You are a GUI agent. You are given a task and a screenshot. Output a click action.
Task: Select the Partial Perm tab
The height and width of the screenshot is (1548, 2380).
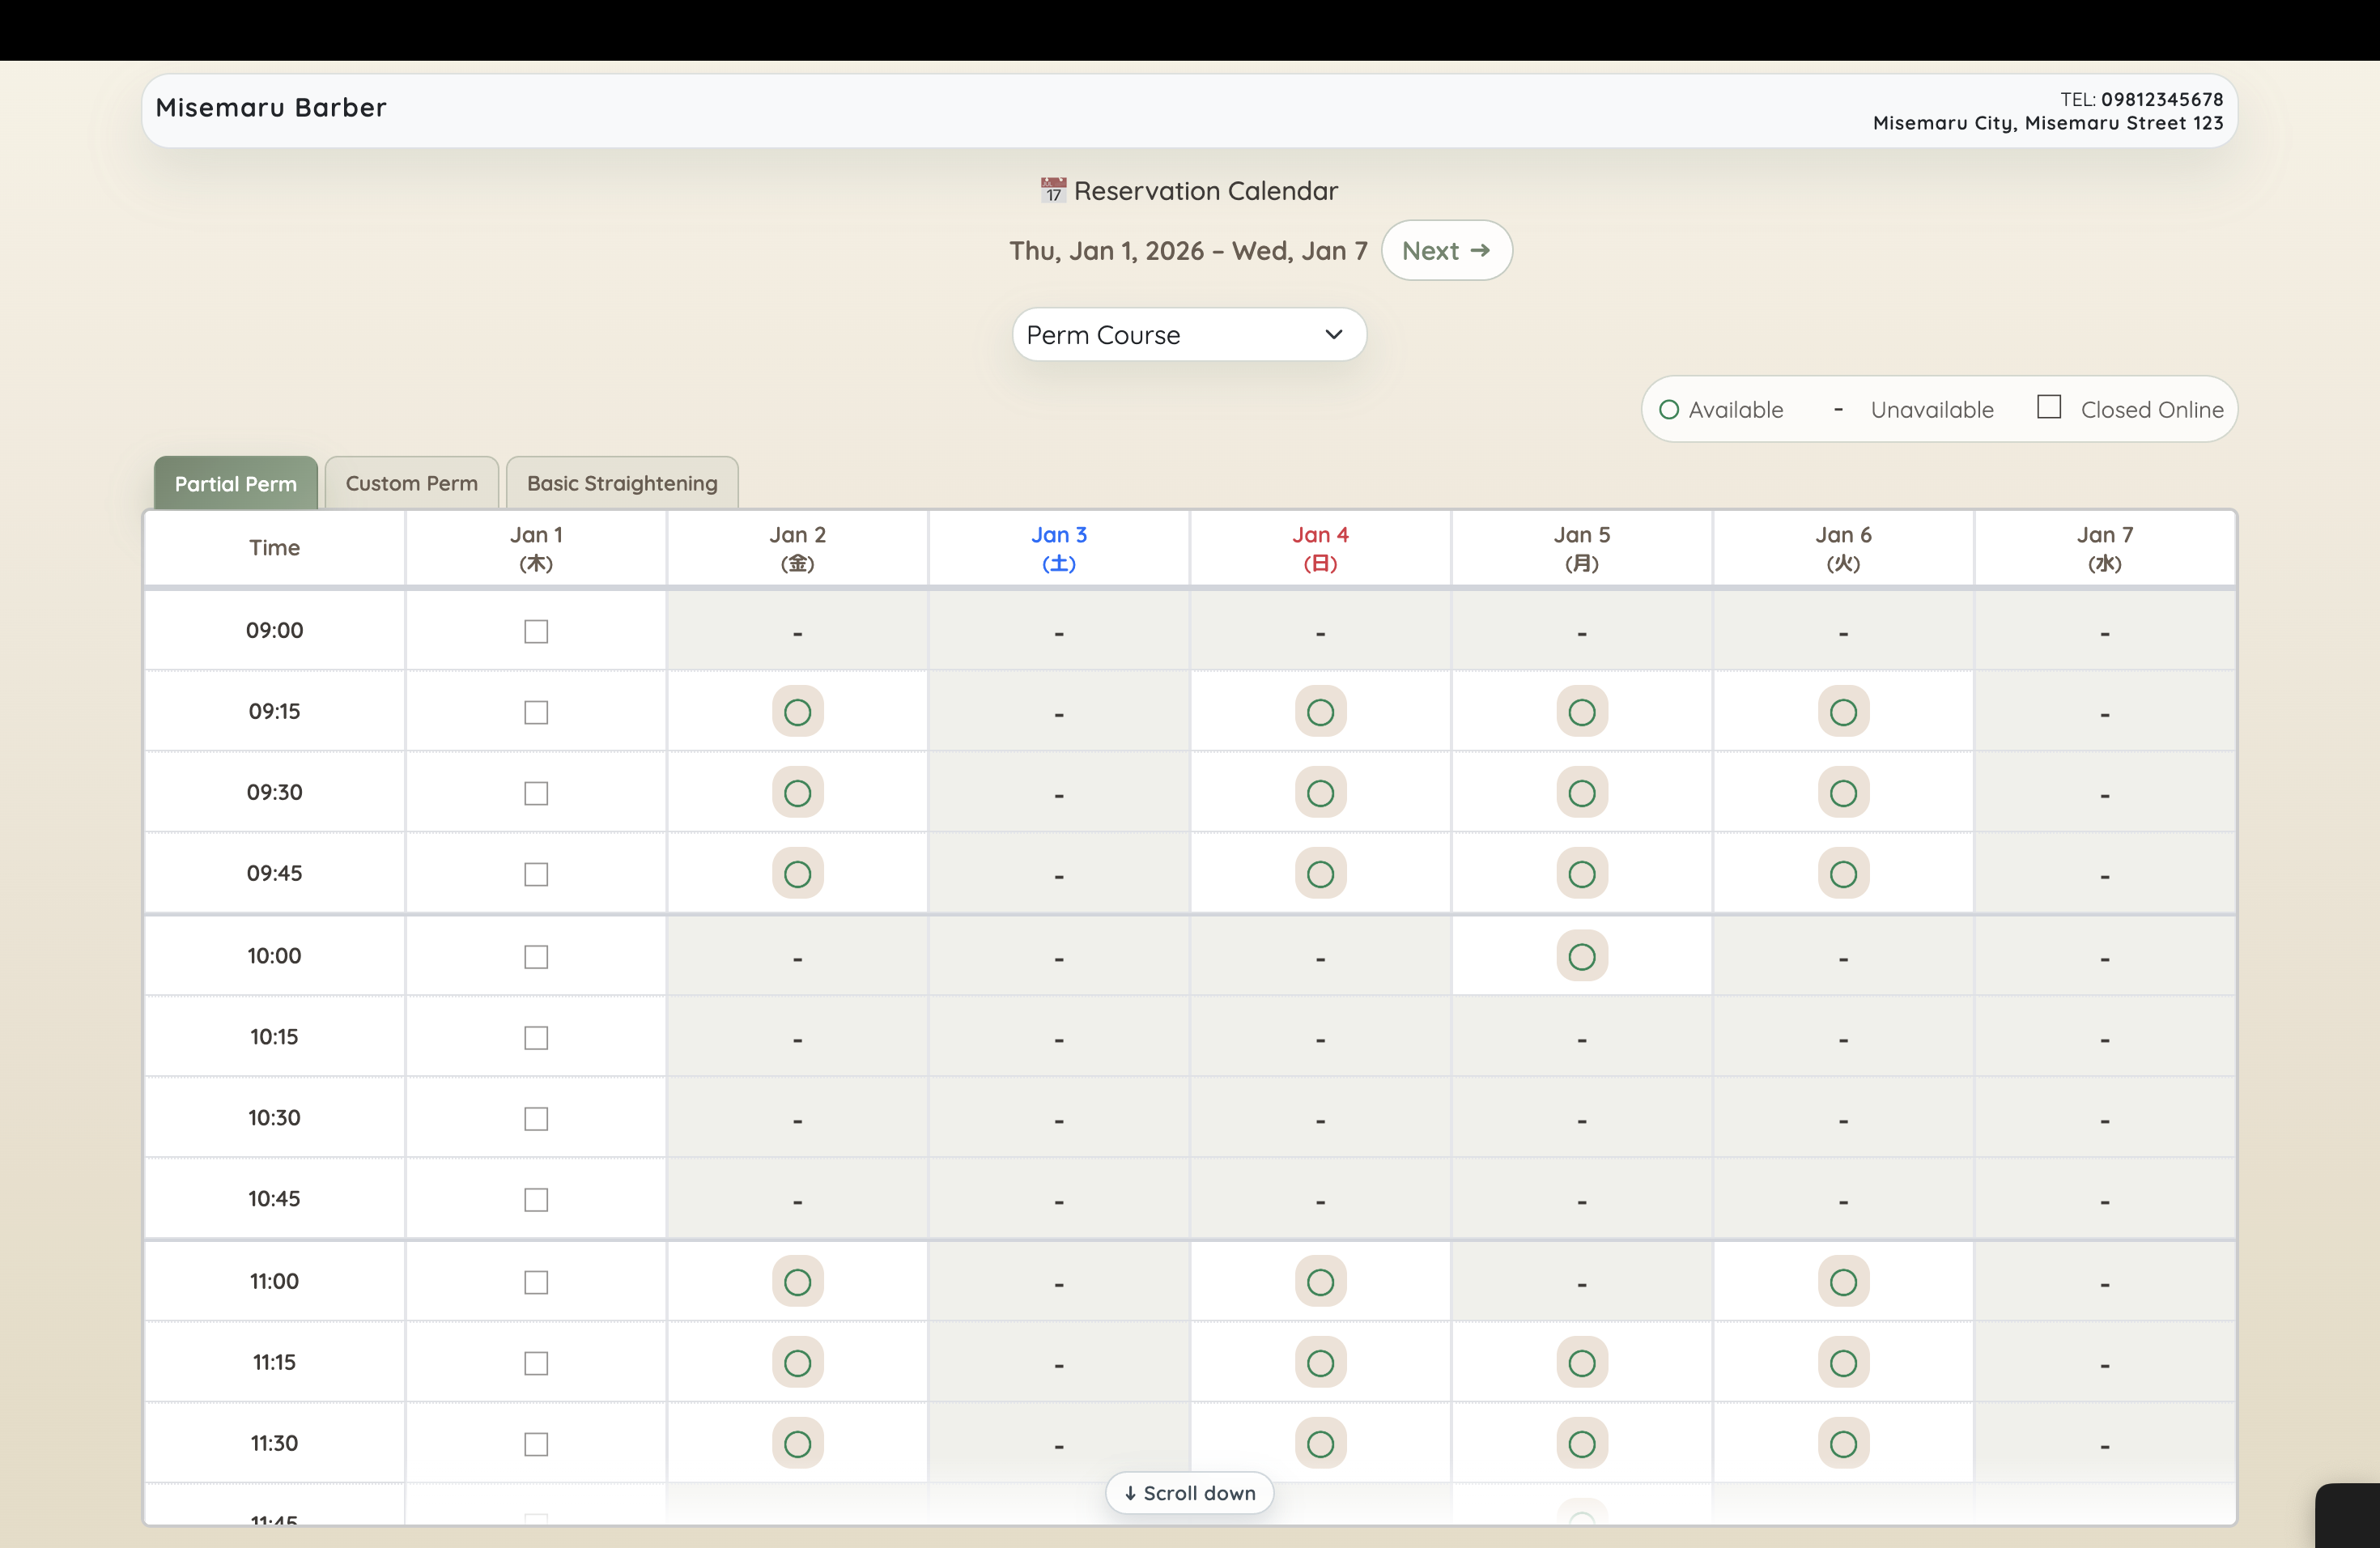pos(235,484)
